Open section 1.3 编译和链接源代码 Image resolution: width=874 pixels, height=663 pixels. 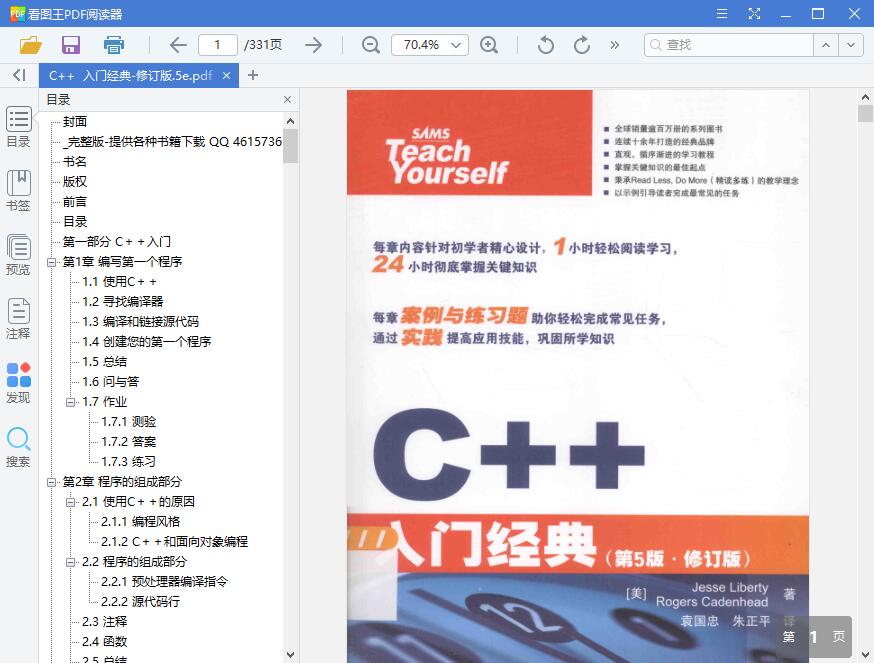tap(140, 322)
